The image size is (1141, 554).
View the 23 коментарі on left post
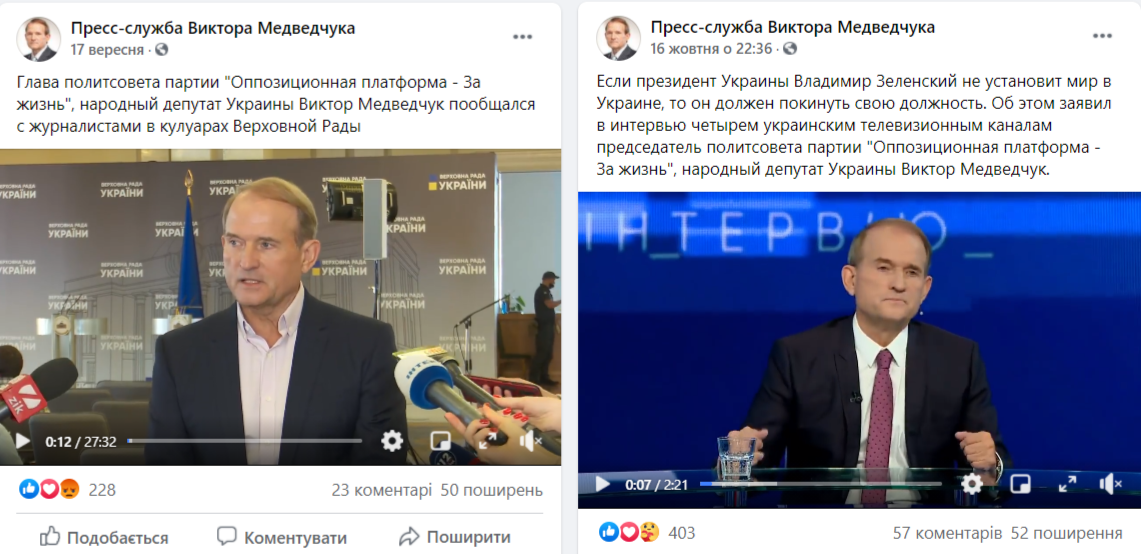[381, 490]
